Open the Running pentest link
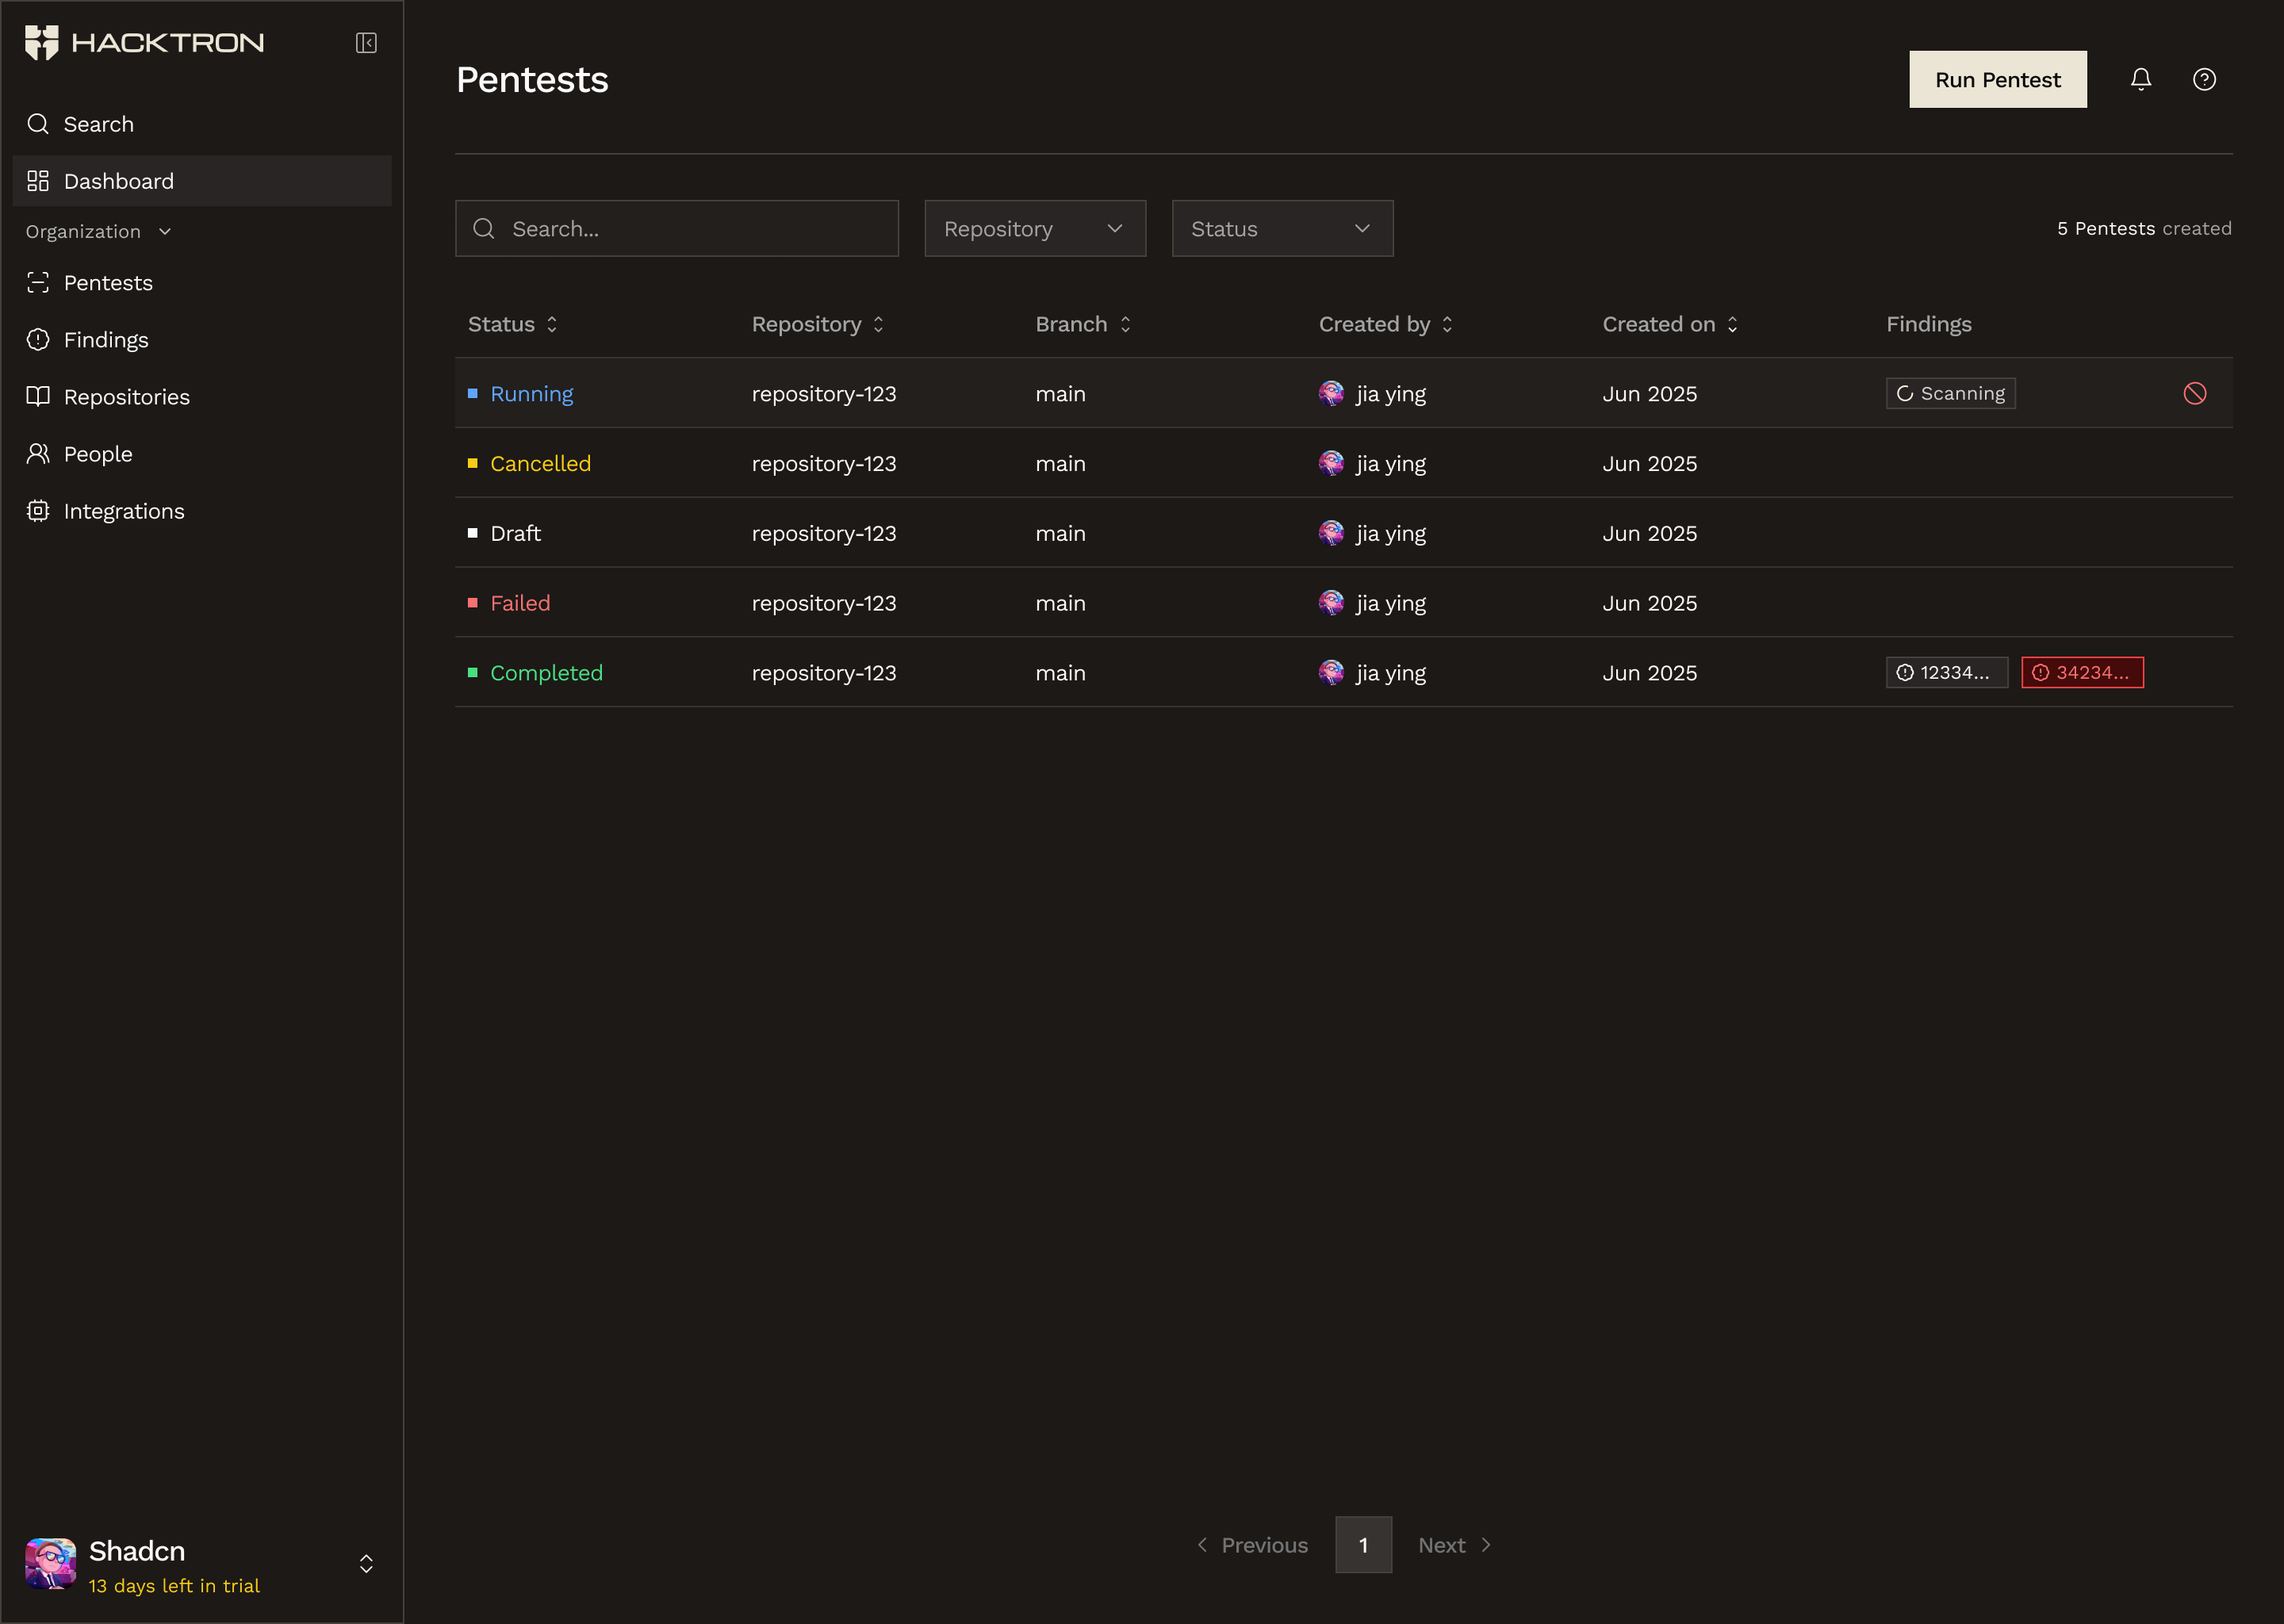The image size is (2284, 1624). pos(531,393)
